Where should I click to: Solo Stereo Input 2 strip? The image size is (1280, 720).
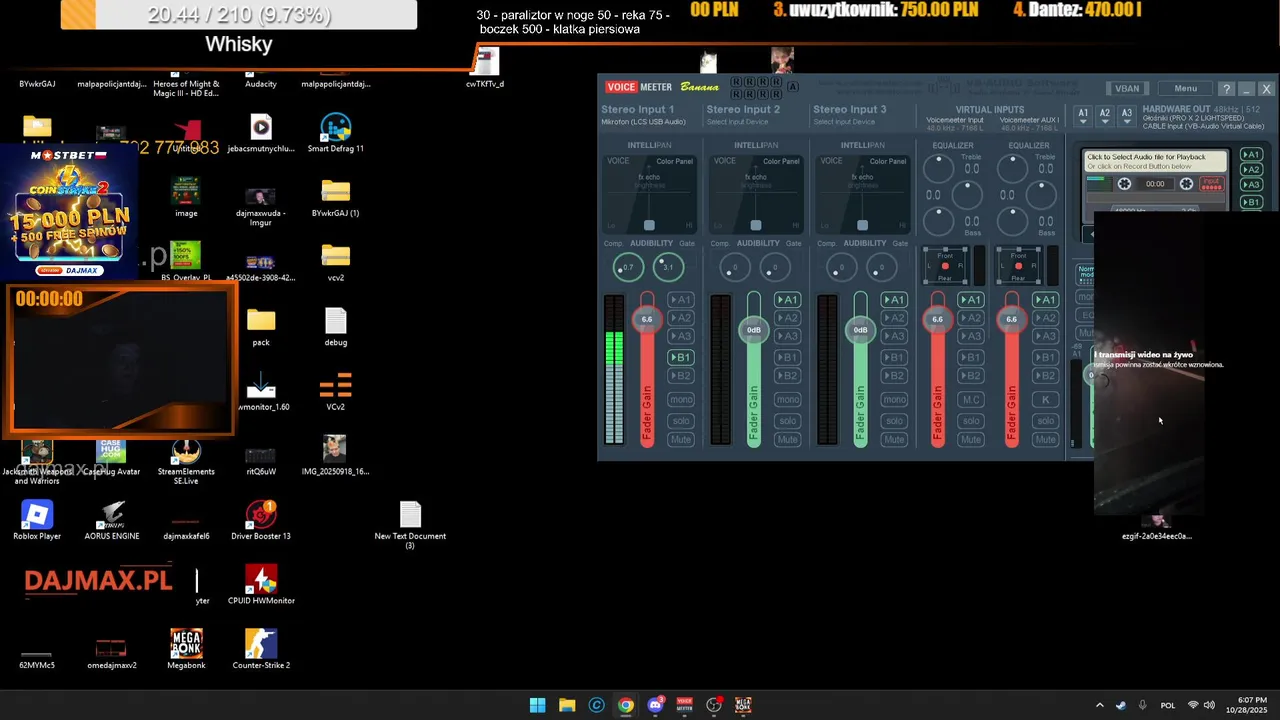click(x=788, y=421)
